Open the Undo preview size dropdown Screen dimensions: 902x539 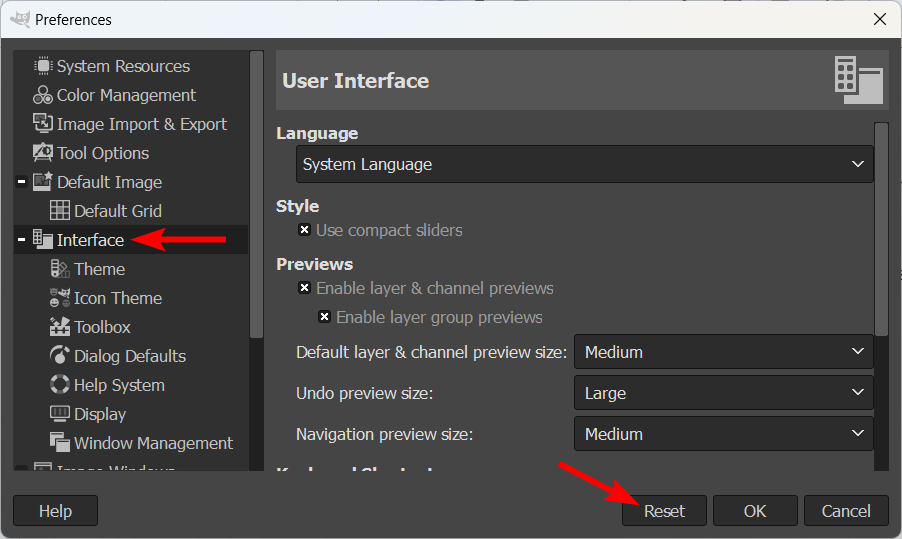pyautogui.click(x=723, y=393)
